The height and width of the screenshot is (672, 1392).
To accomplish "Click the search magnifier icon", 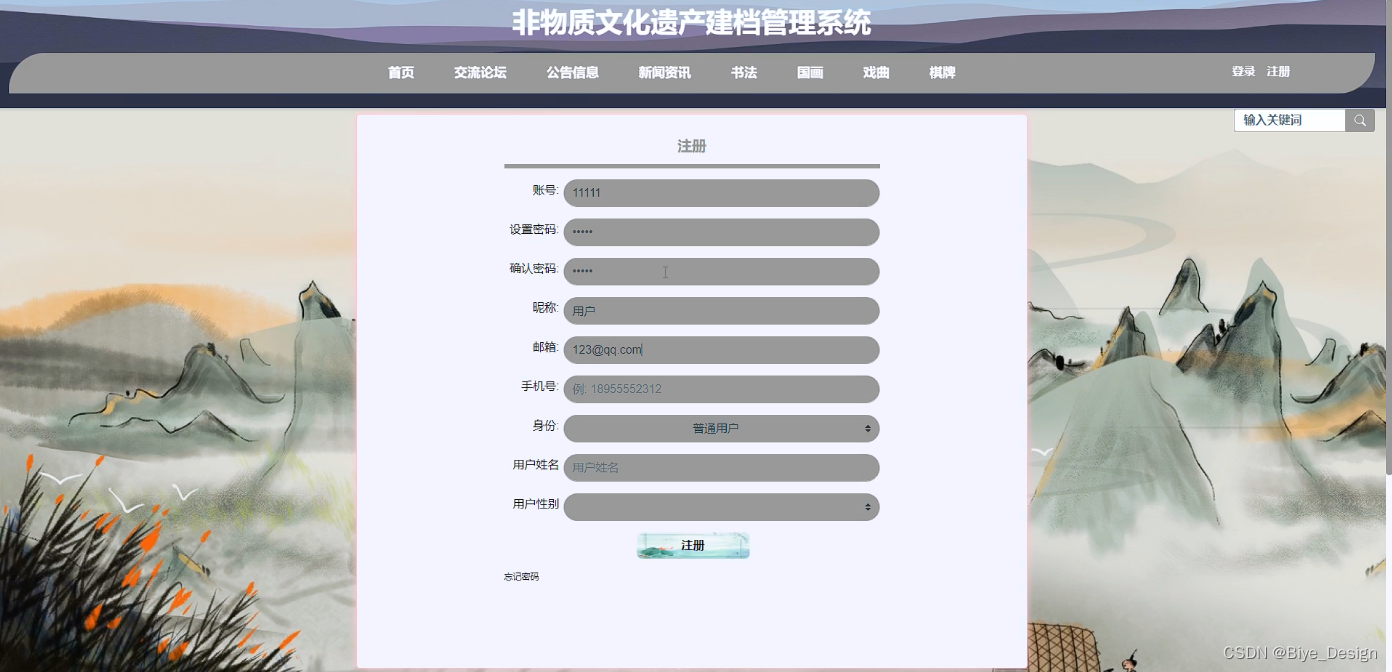I will [1360, 120].
